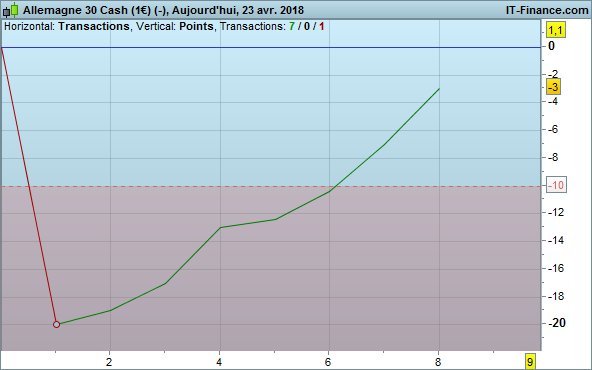Image resolution: width=592 pixels, height=370 pixels.
Task: Click the 0 axis value on the vertical scale
Action: (x=551, y=46)
